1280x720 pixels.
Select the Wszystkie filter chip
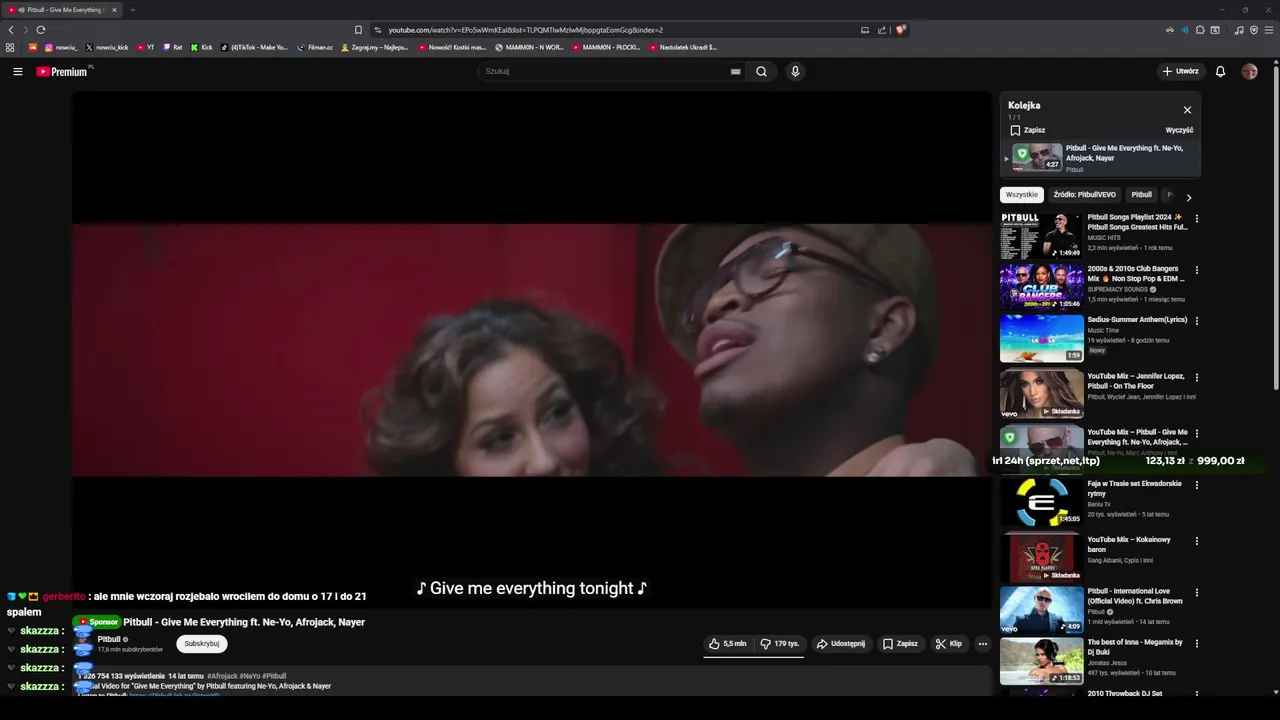coord(1022,195)
